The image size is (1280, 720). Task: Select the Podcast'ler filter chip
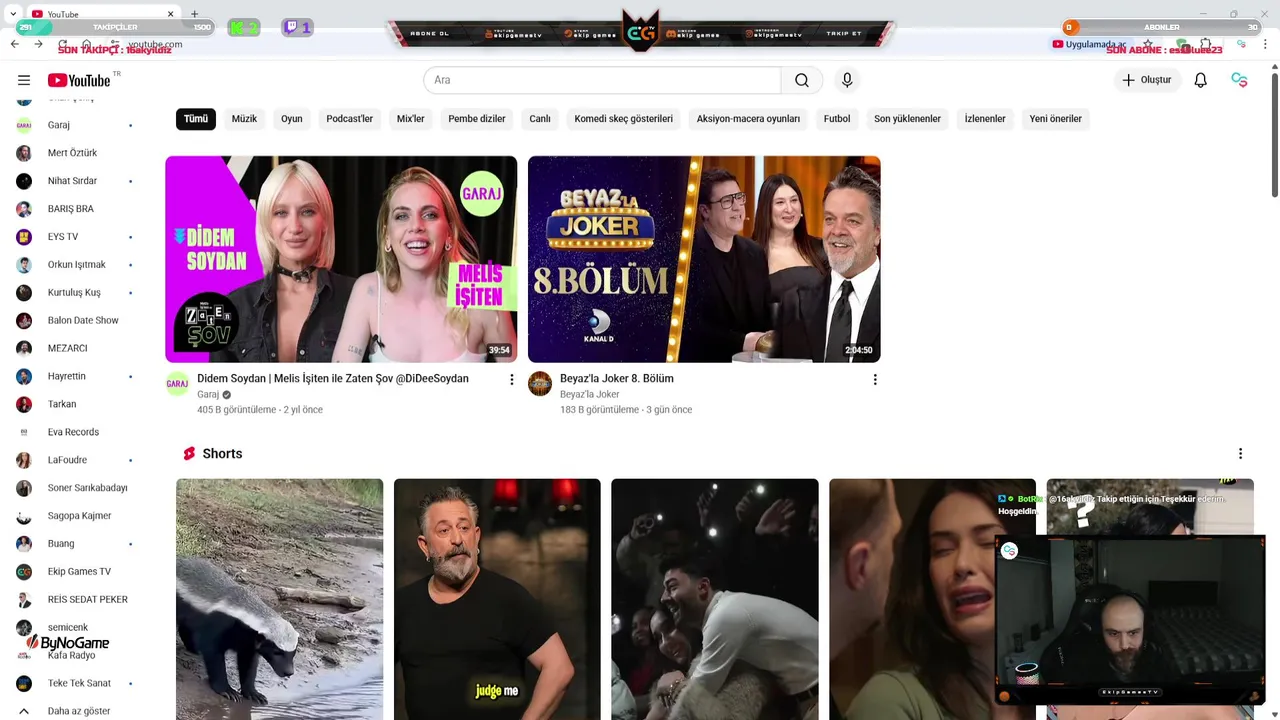(349, 119)
